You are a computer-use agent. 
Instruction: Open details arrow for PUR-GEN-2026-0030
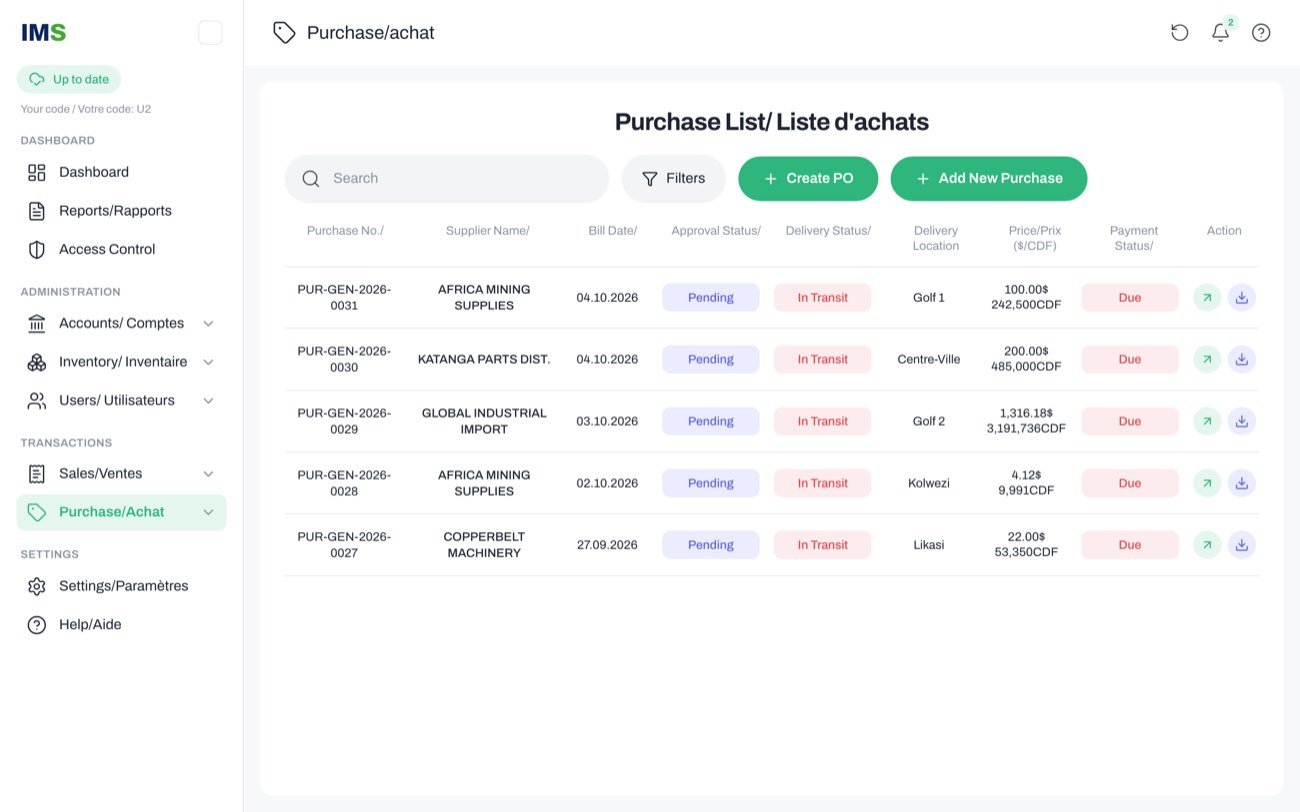[1207, 359]
